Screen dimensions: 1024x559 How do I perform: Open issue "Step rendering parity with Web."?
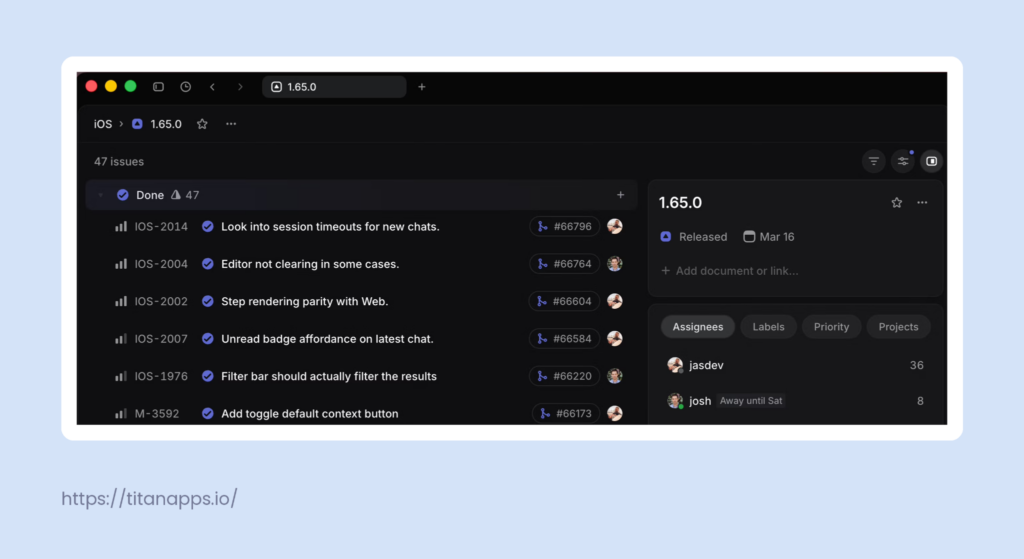304,301
